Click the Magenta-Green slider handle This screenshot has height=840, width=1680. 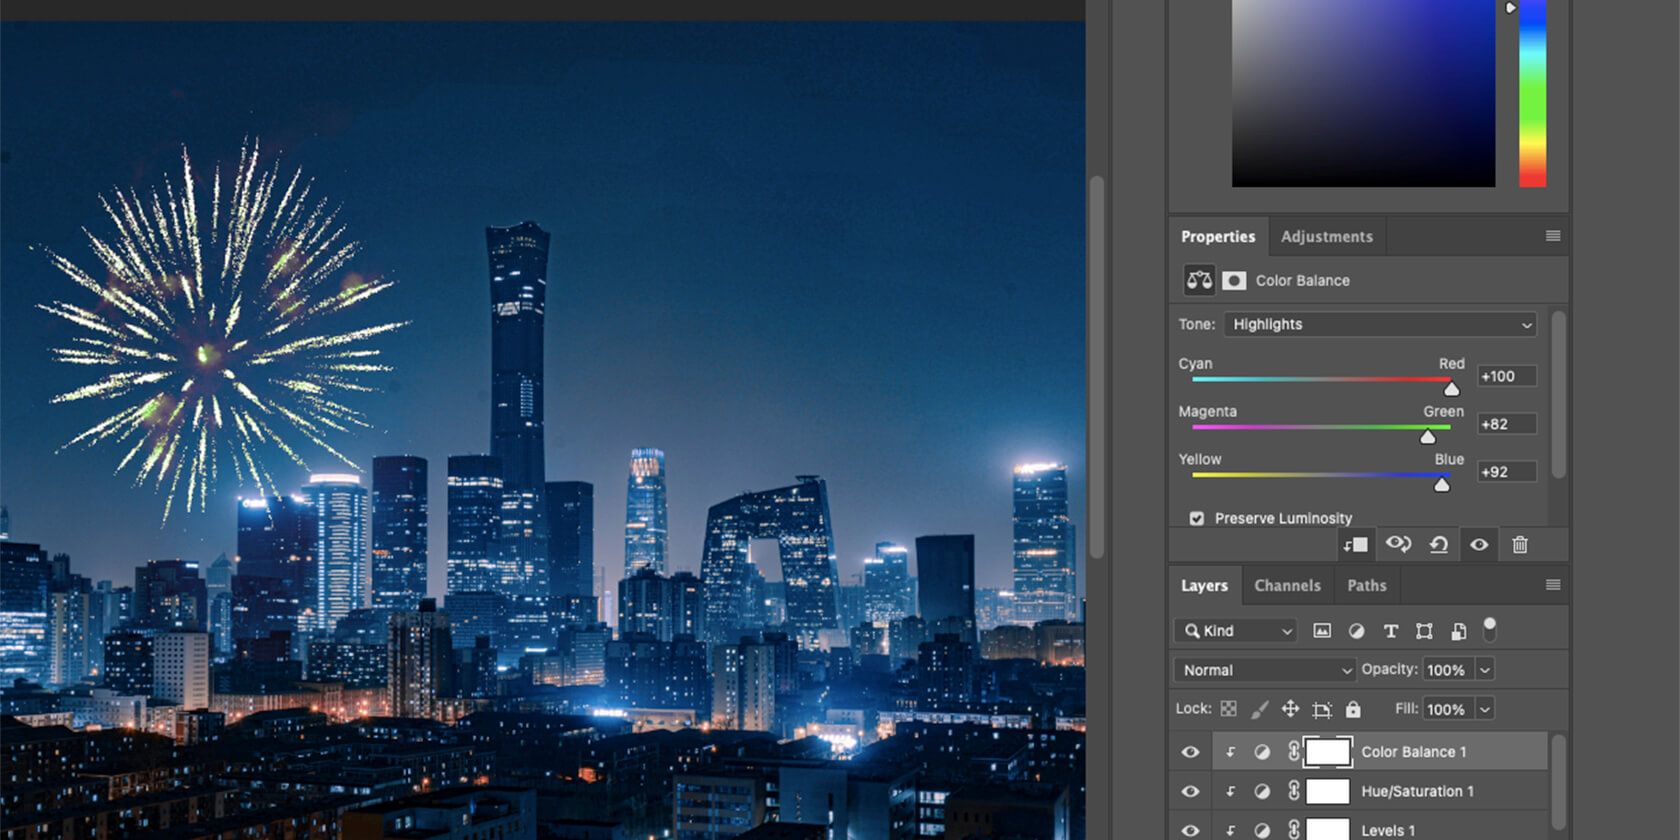(1428, 437)
